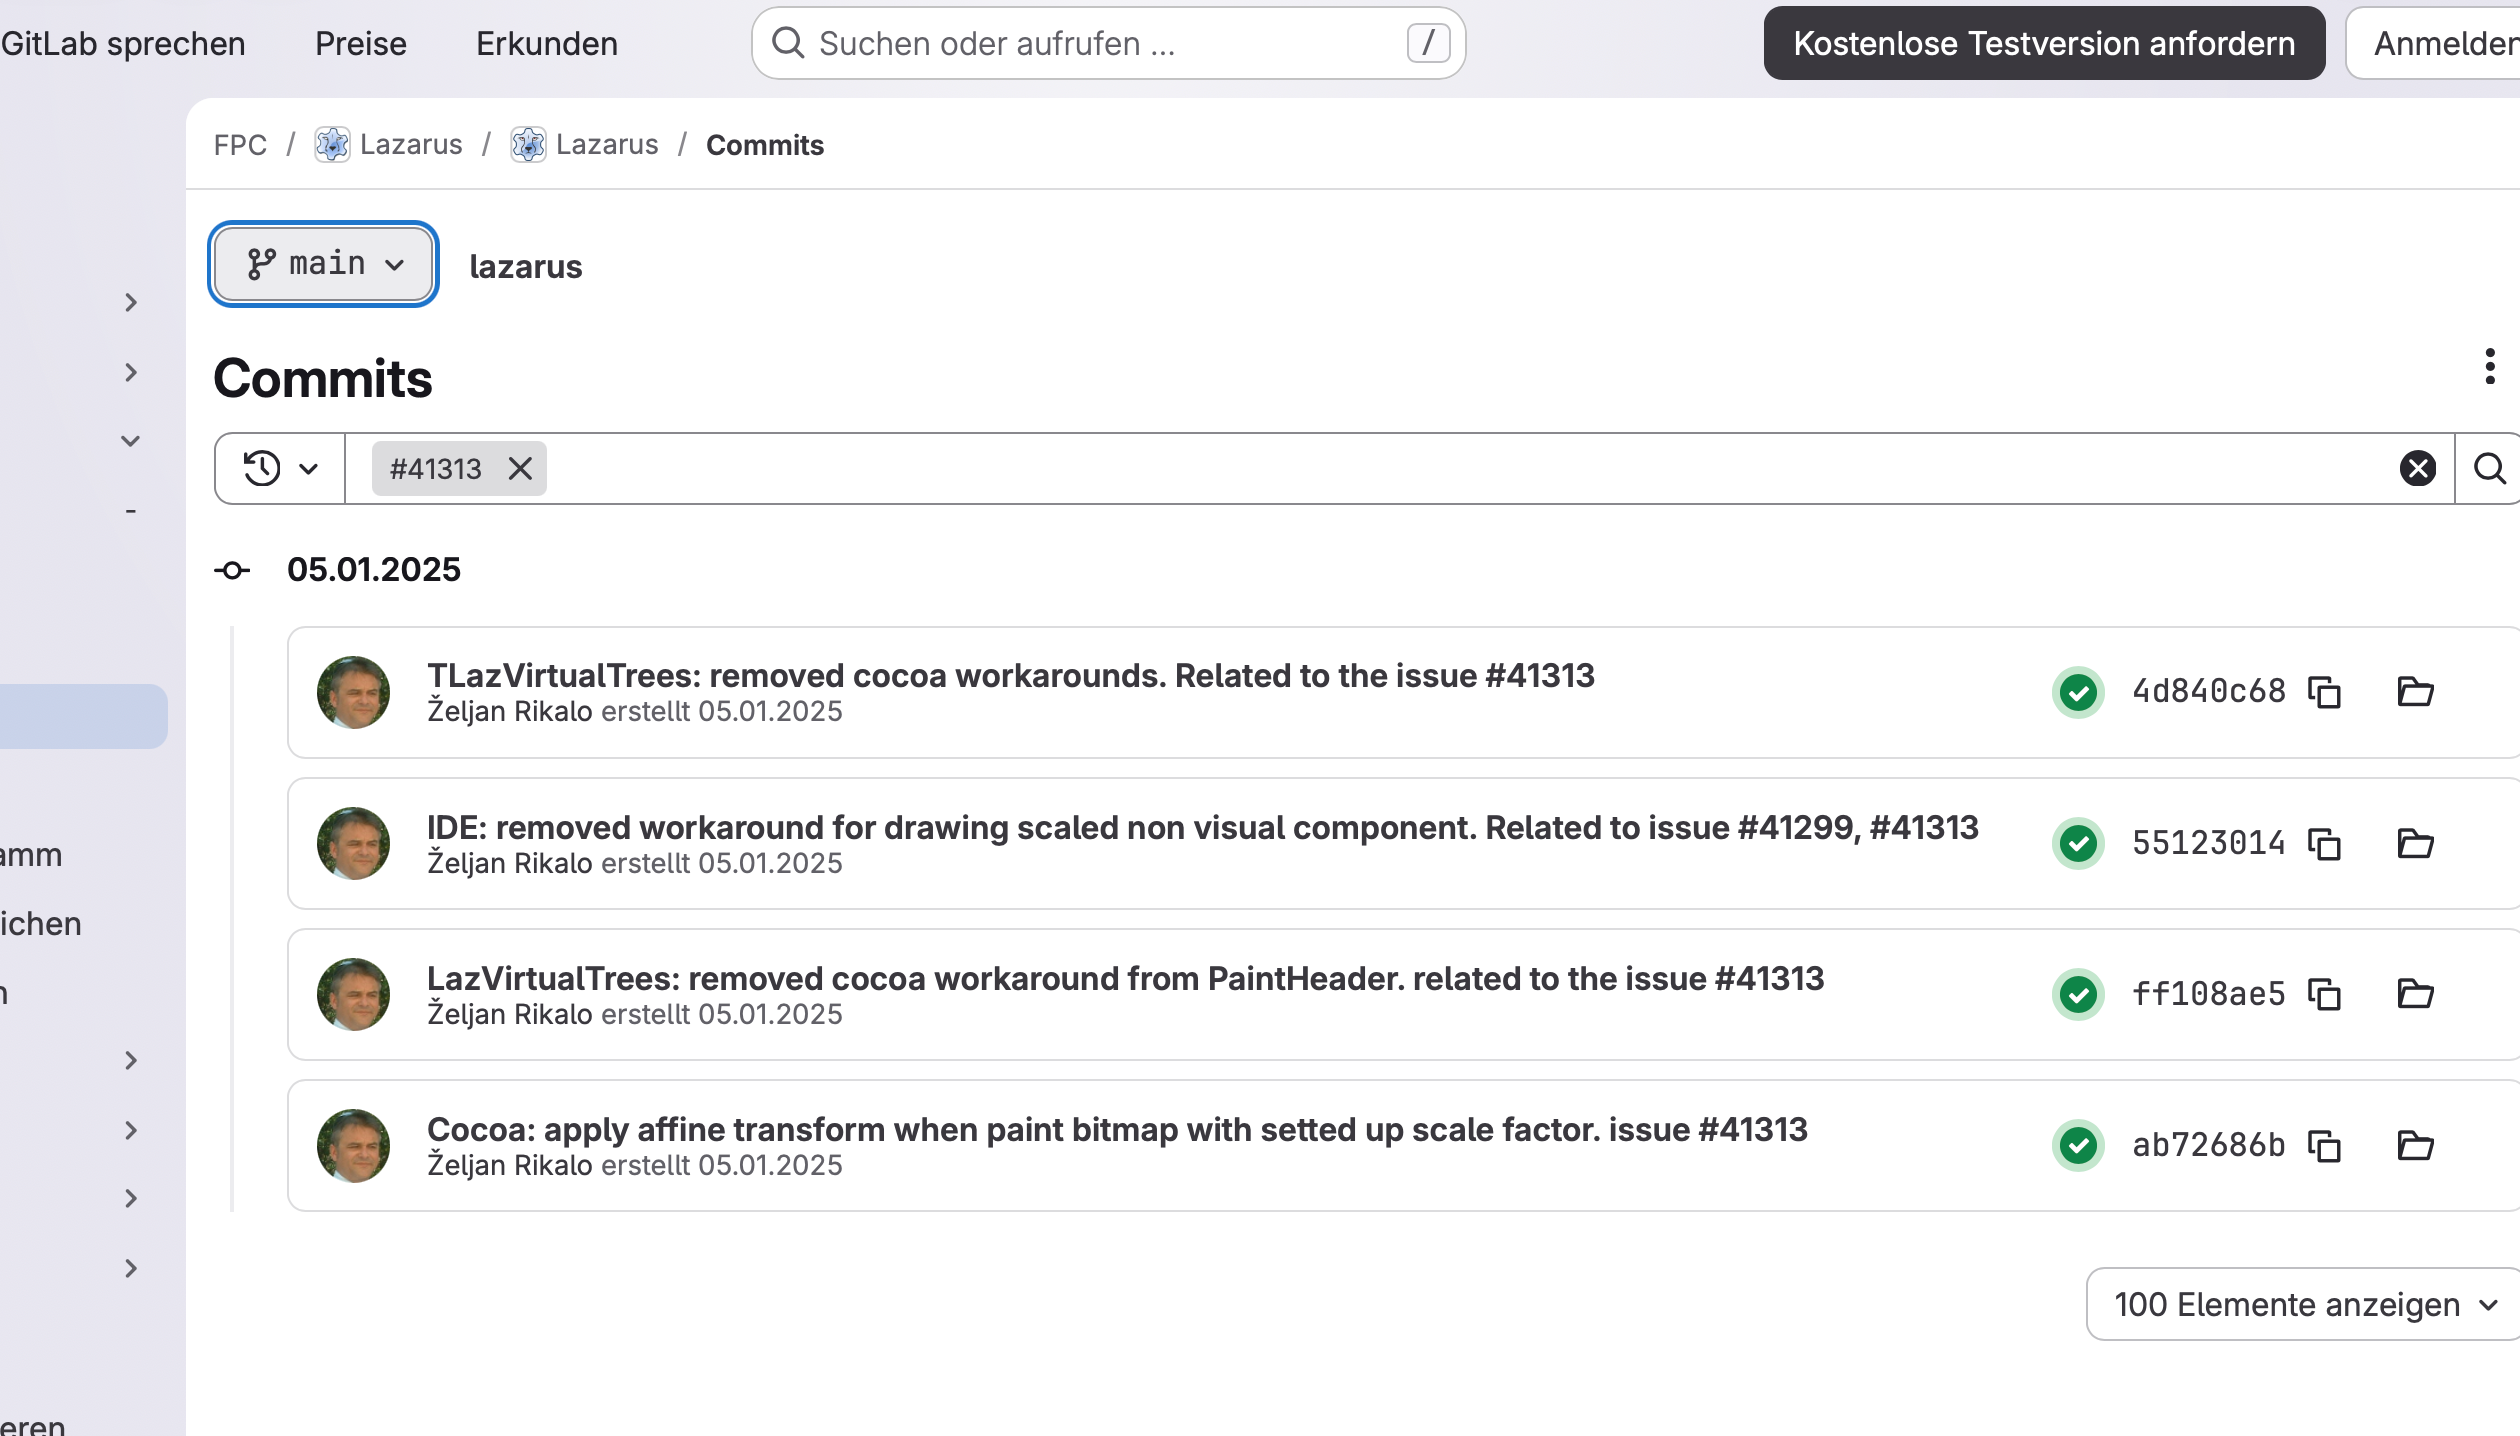The image size is (2520, 1436).
Task: Browse files at commit 55123014
Action: [x=2415, y=844]
